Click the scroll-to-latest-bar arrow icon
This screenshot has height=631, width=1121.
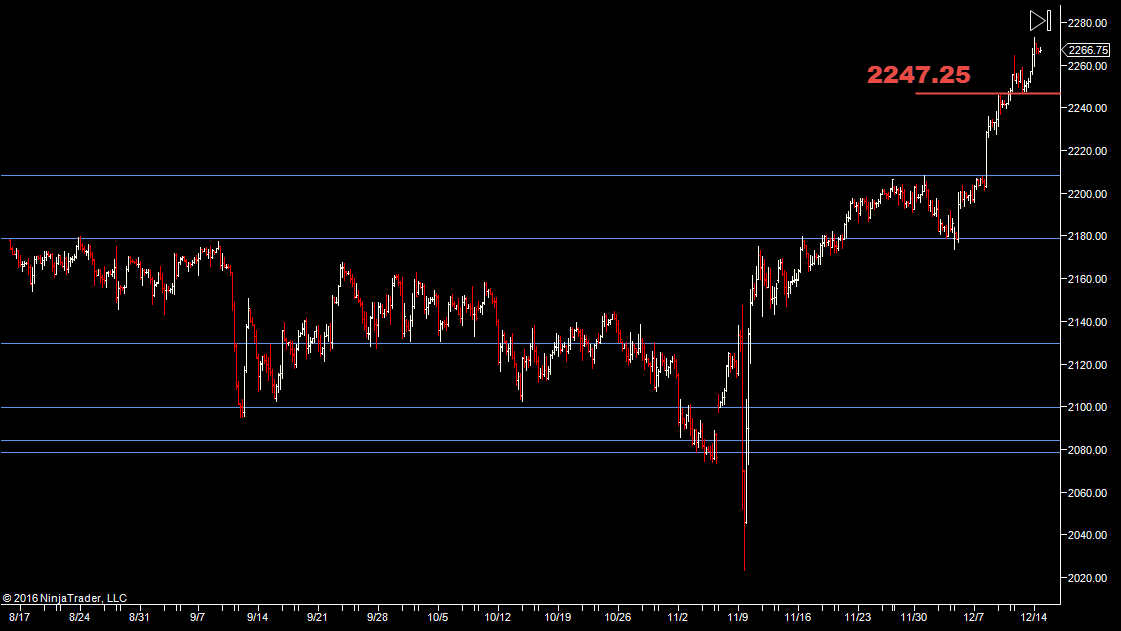click(1039, 20)
